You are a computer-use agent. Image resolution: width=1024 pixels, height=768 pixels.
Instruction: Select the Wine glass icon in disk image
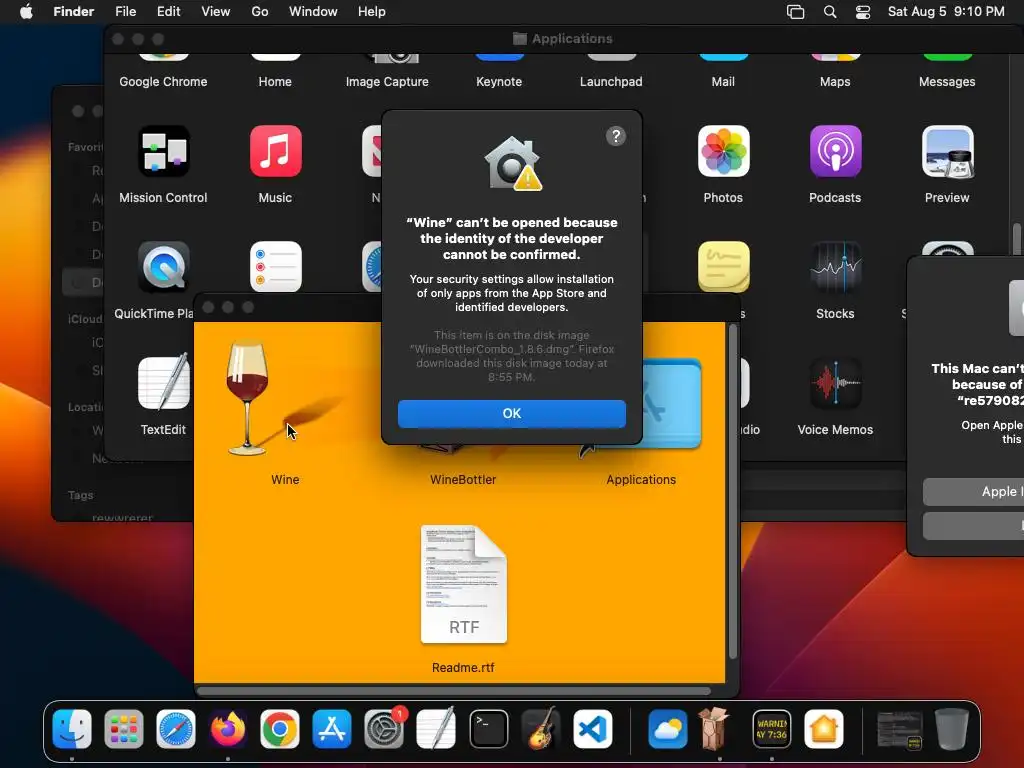248,397
